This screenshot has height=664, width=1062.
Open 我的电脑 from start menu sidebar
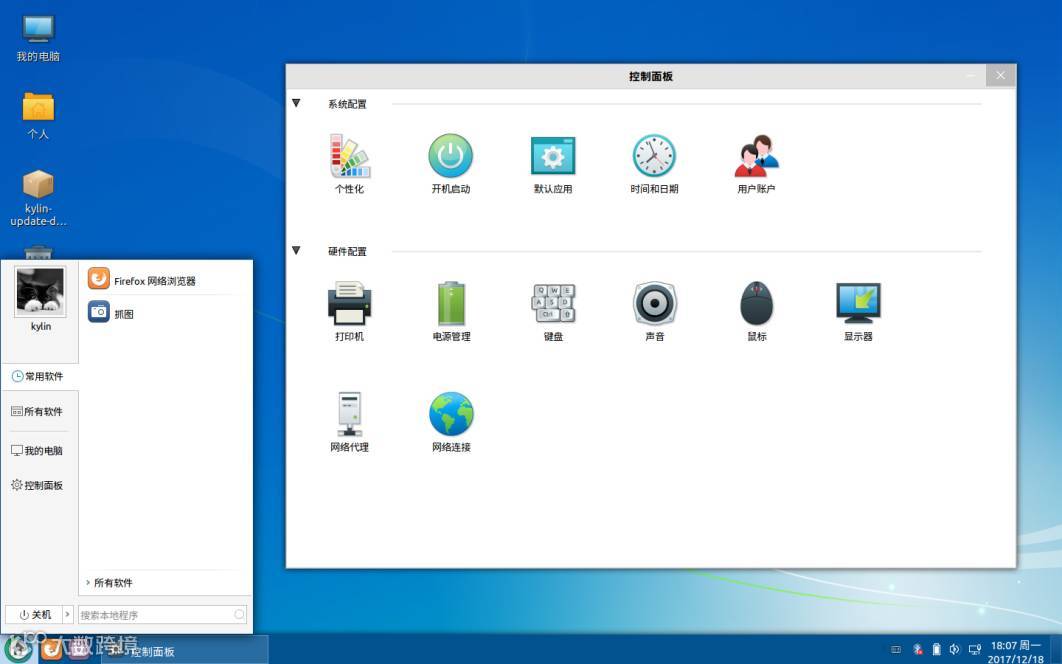click(x=39, y=451)
